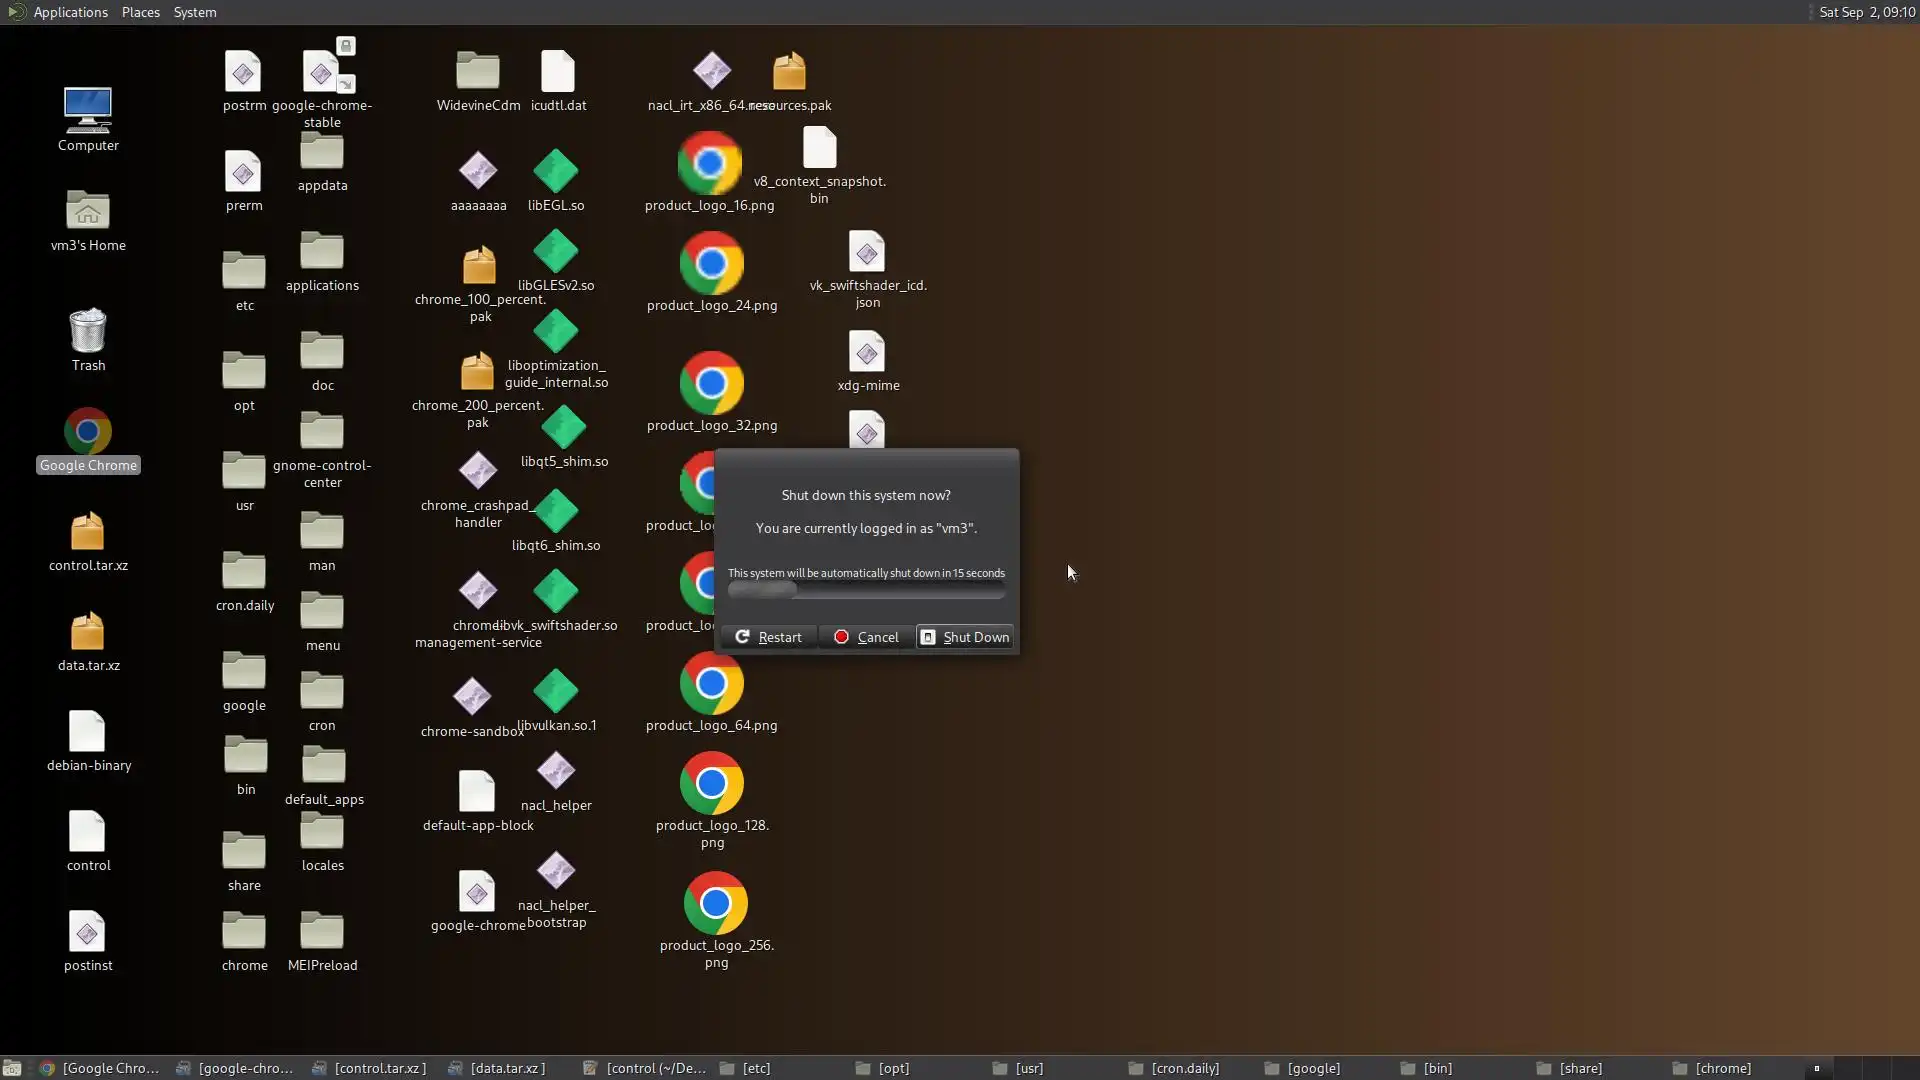Image resolution: width=1920 pixels, height=1080 pixels.
Task: Cancel the shutdown dialog
Action: 866,637
